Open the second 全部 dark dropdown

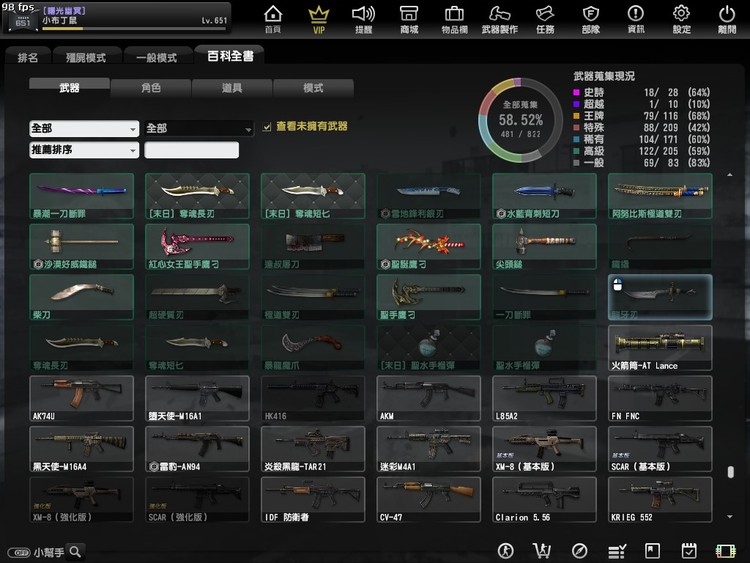click(199, 128)
